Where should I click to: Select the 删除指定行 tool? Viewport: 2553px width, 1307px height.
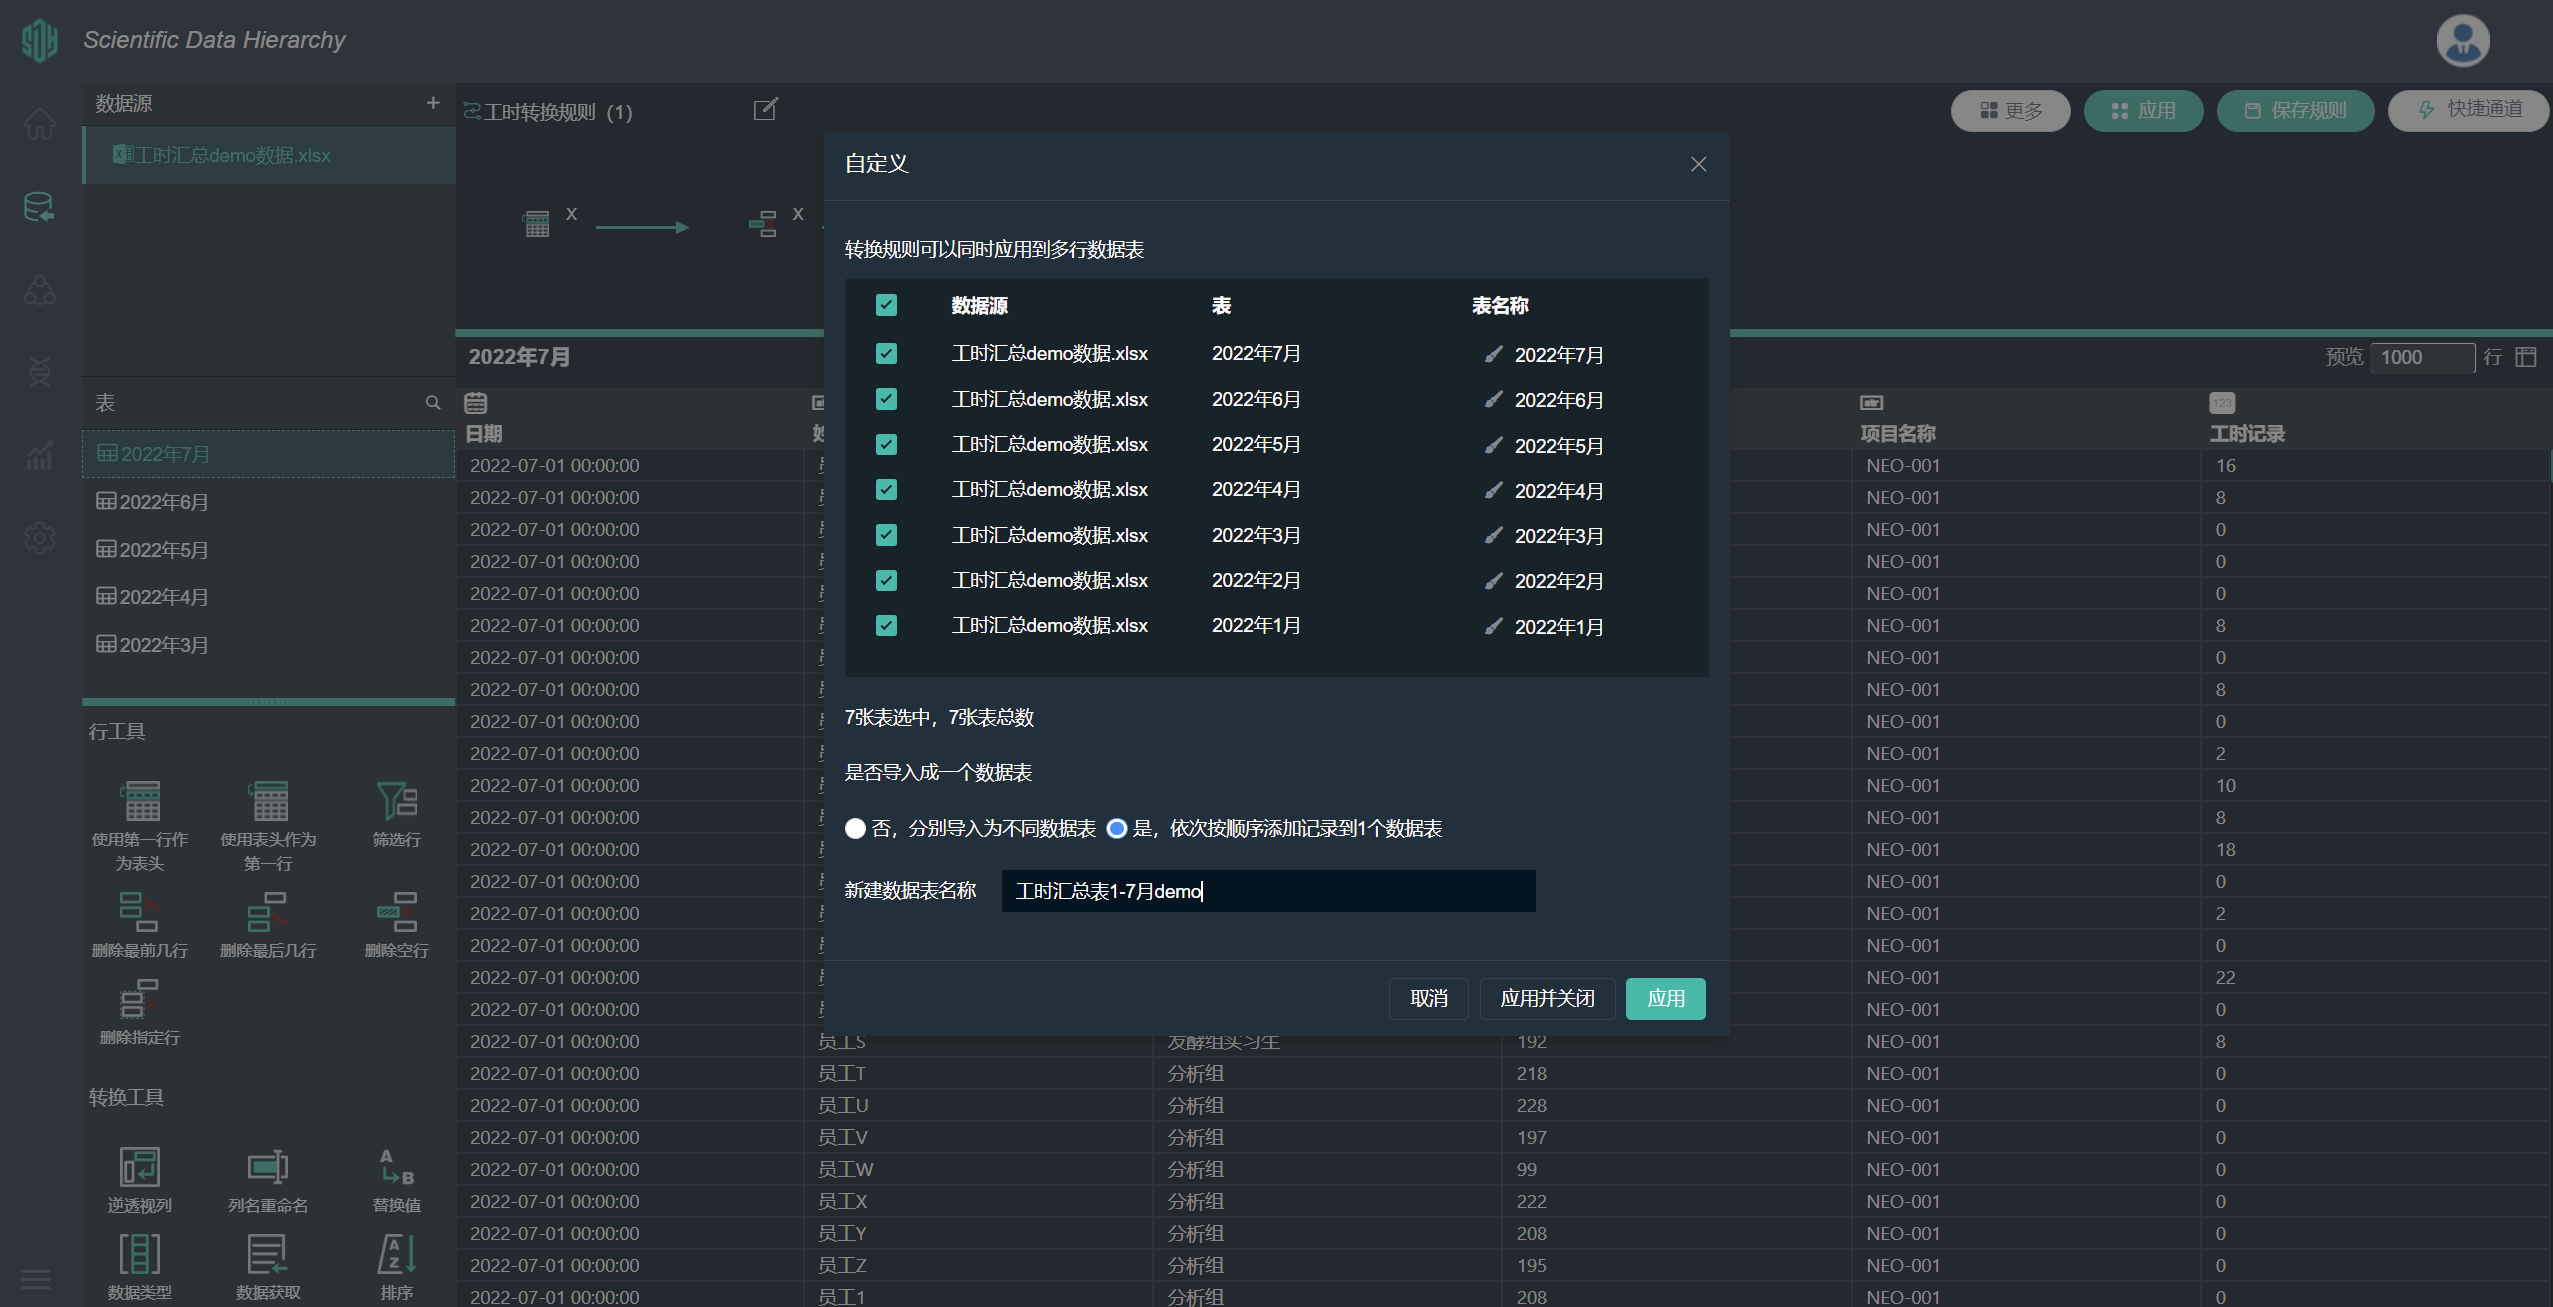click(140, 1012)
